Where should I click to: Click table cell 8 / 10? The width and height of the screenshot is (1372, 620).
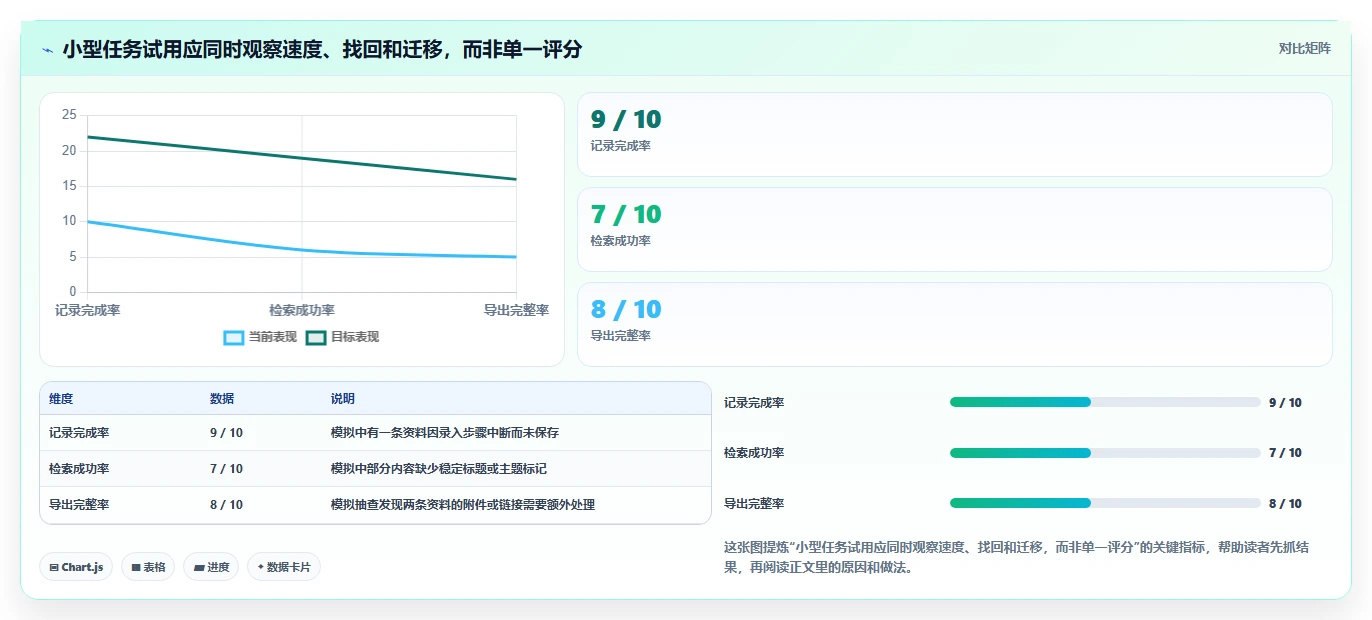coord(226,505)
